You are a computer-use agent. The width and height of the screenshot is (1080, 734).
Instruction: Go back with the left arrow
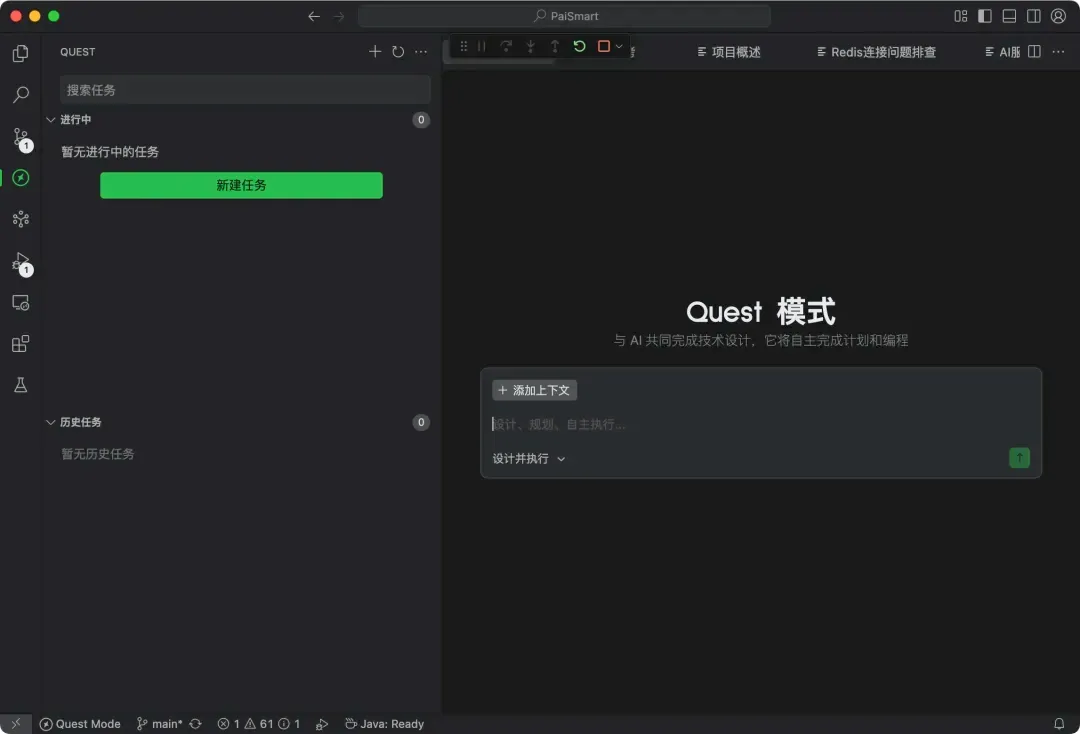click(314, 16)
